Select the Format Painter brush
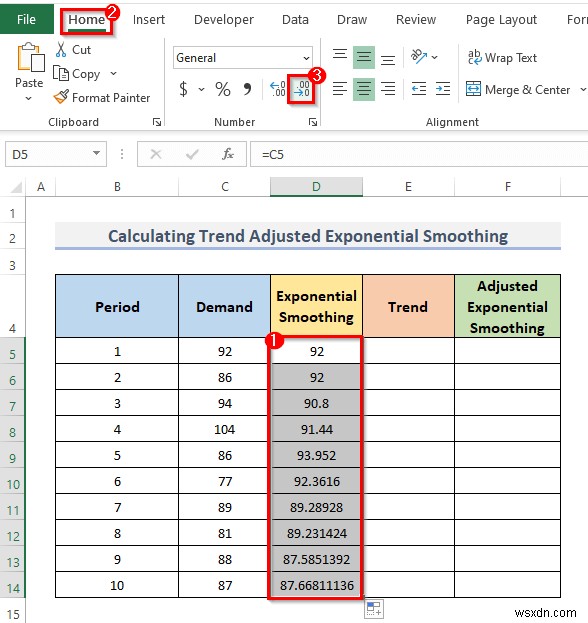This screenshot has width=588, height=623. 61,97
